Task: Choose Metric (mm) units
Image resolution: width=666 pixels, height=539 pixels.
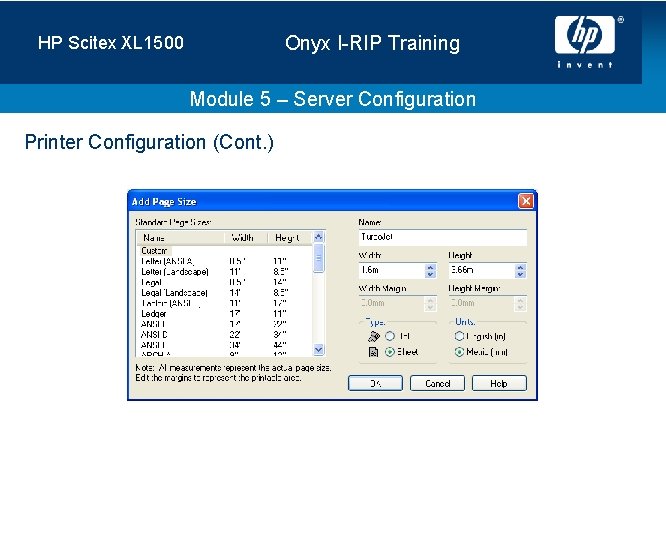Action: tap(459, 352)
